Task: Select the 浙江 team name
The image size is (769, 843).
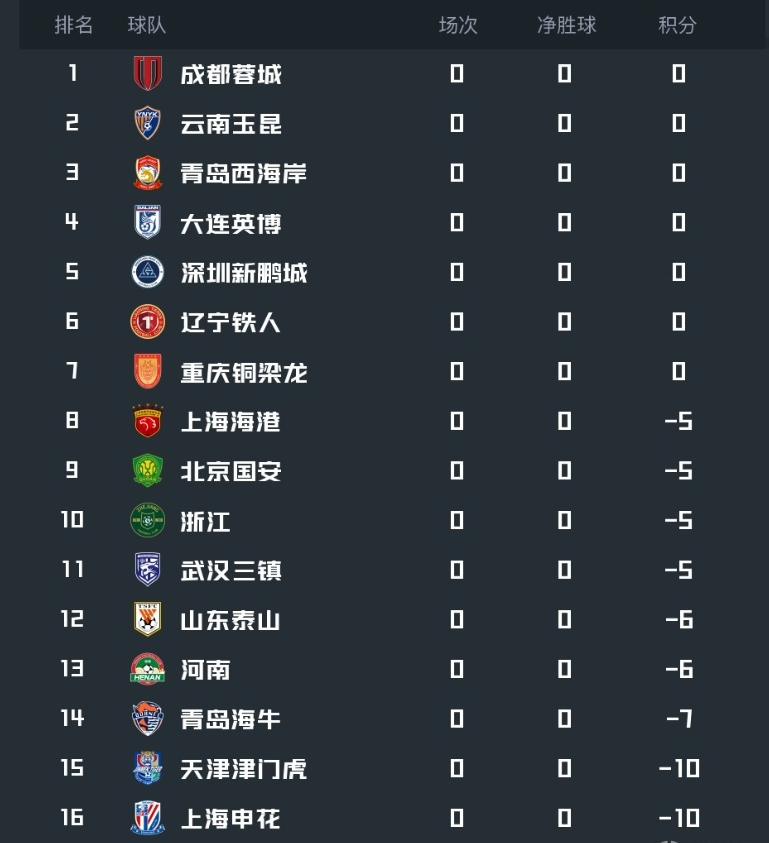Action: (205, 521)
